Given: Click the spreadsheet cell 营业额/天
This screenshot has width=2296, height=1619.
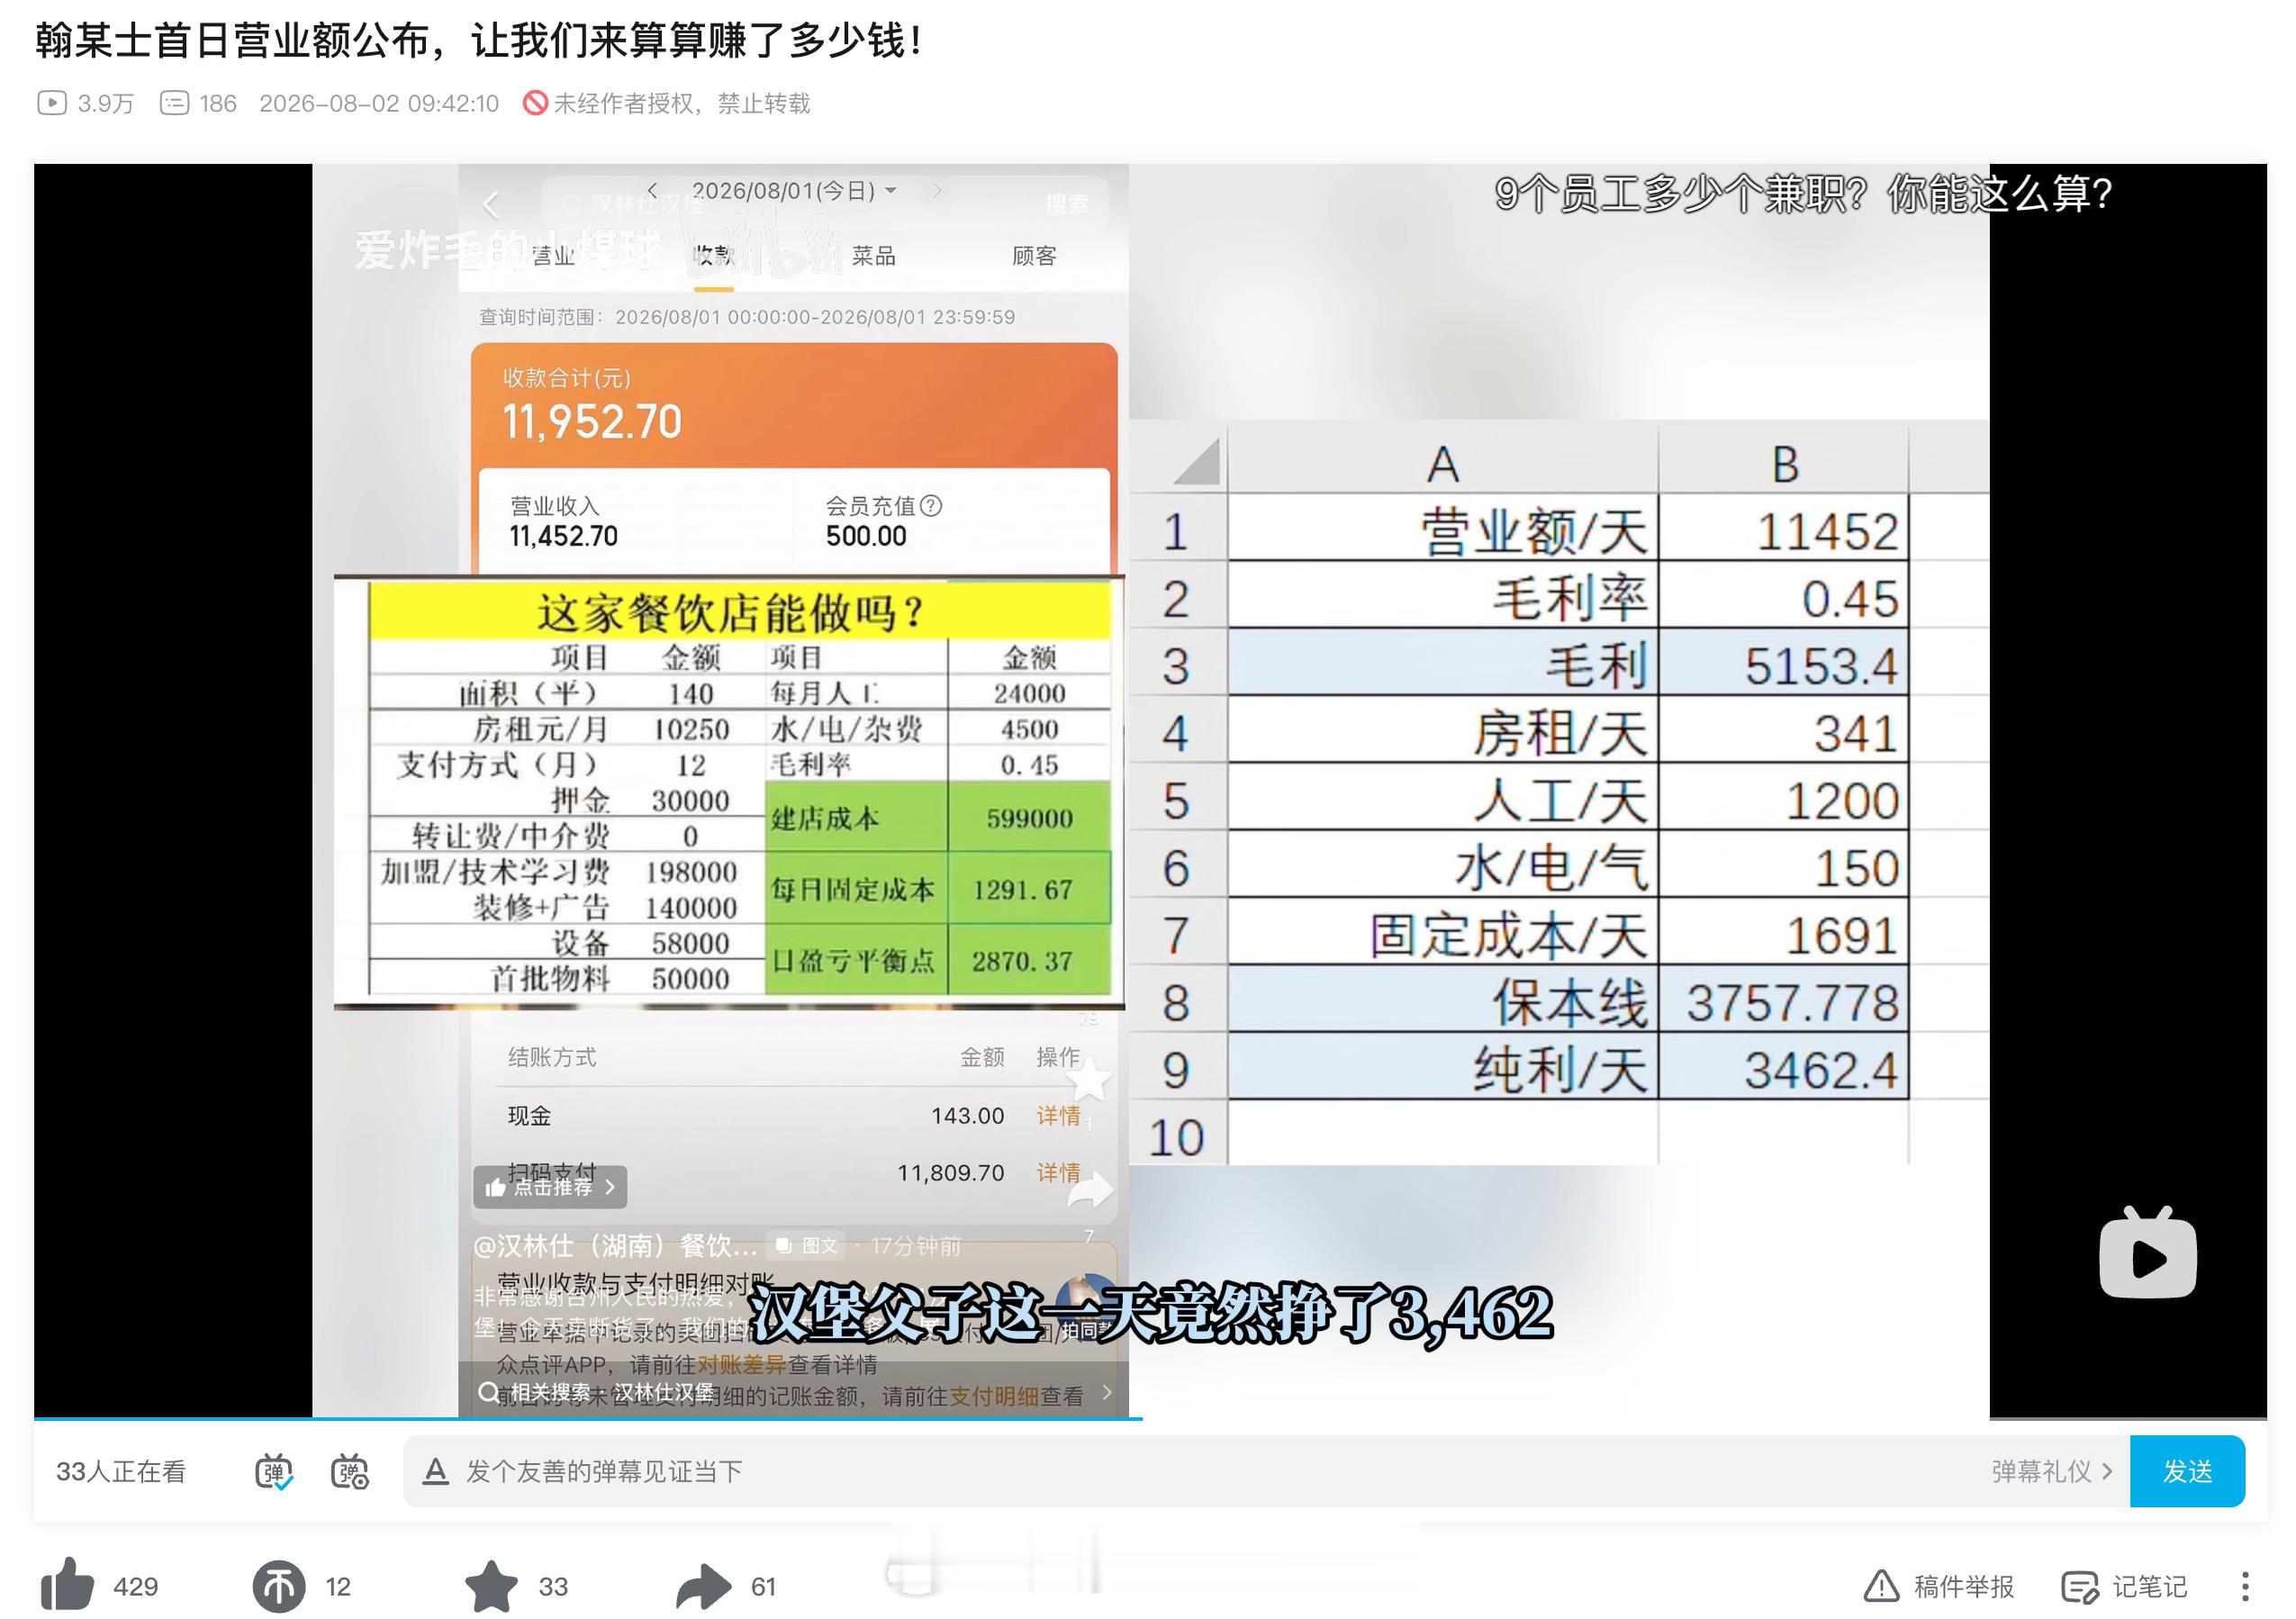Looking at the screenshot, I should (x=1443, y=530).
